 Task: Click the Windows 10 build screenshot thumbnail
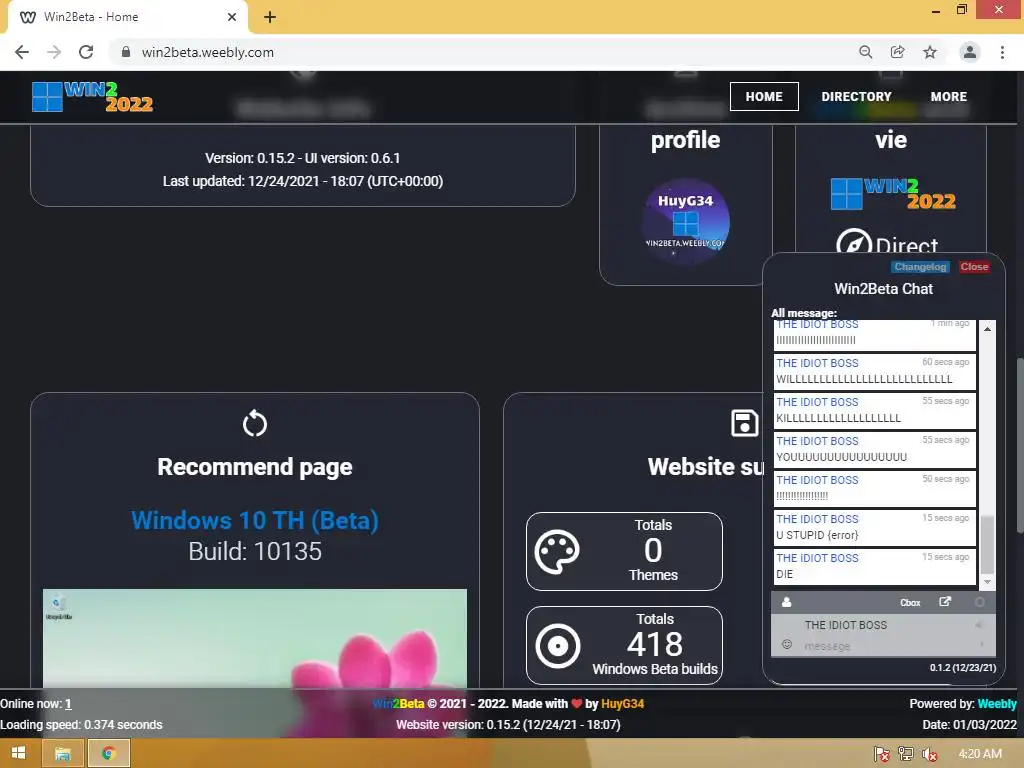tap(255, 638)
